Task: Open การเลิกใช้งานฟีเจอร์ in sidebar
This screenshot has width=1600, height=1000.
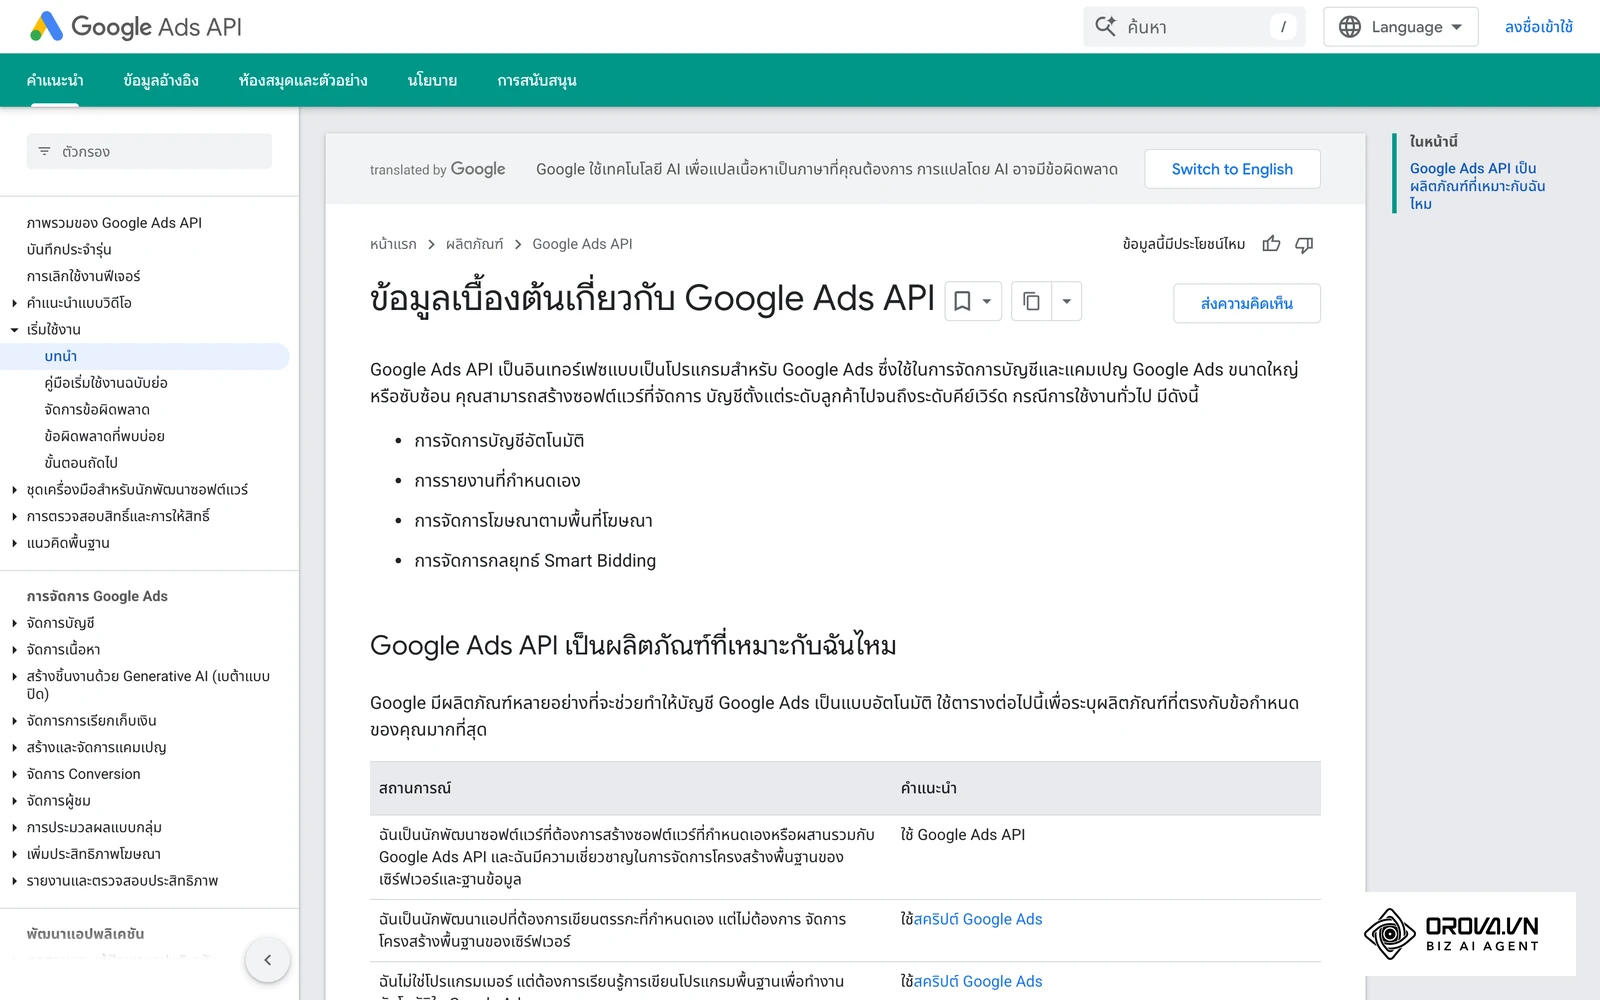Action: pyautogui.click(x=83, y=276)
